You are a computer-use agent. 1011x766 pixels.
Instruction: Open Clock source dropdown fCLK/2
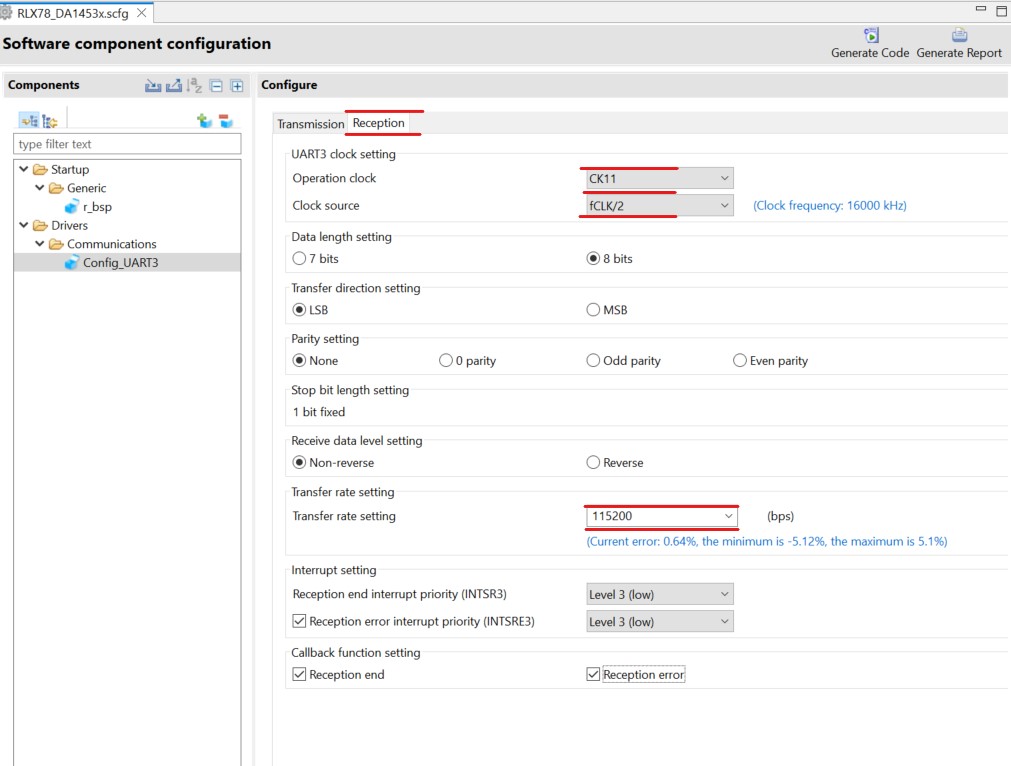660,206
